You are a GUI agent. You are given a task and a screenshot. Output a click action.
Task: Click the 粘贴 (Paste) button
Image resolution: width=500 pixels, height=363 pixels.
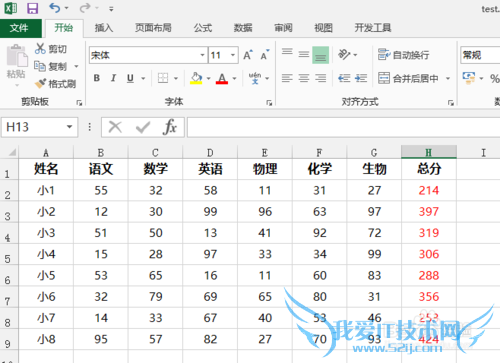pyautogui.click(x=16, y=63)
